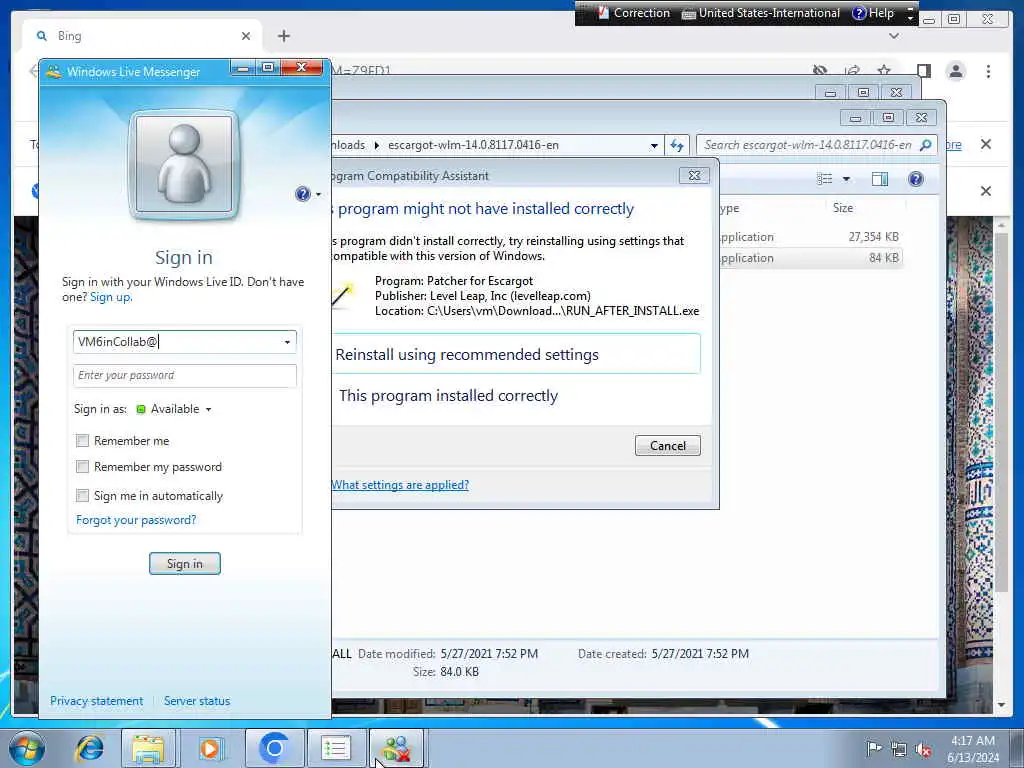Screen dimensions: 1024x768
Task: Sort by the Size column header
Action: (x=843, y=208)
